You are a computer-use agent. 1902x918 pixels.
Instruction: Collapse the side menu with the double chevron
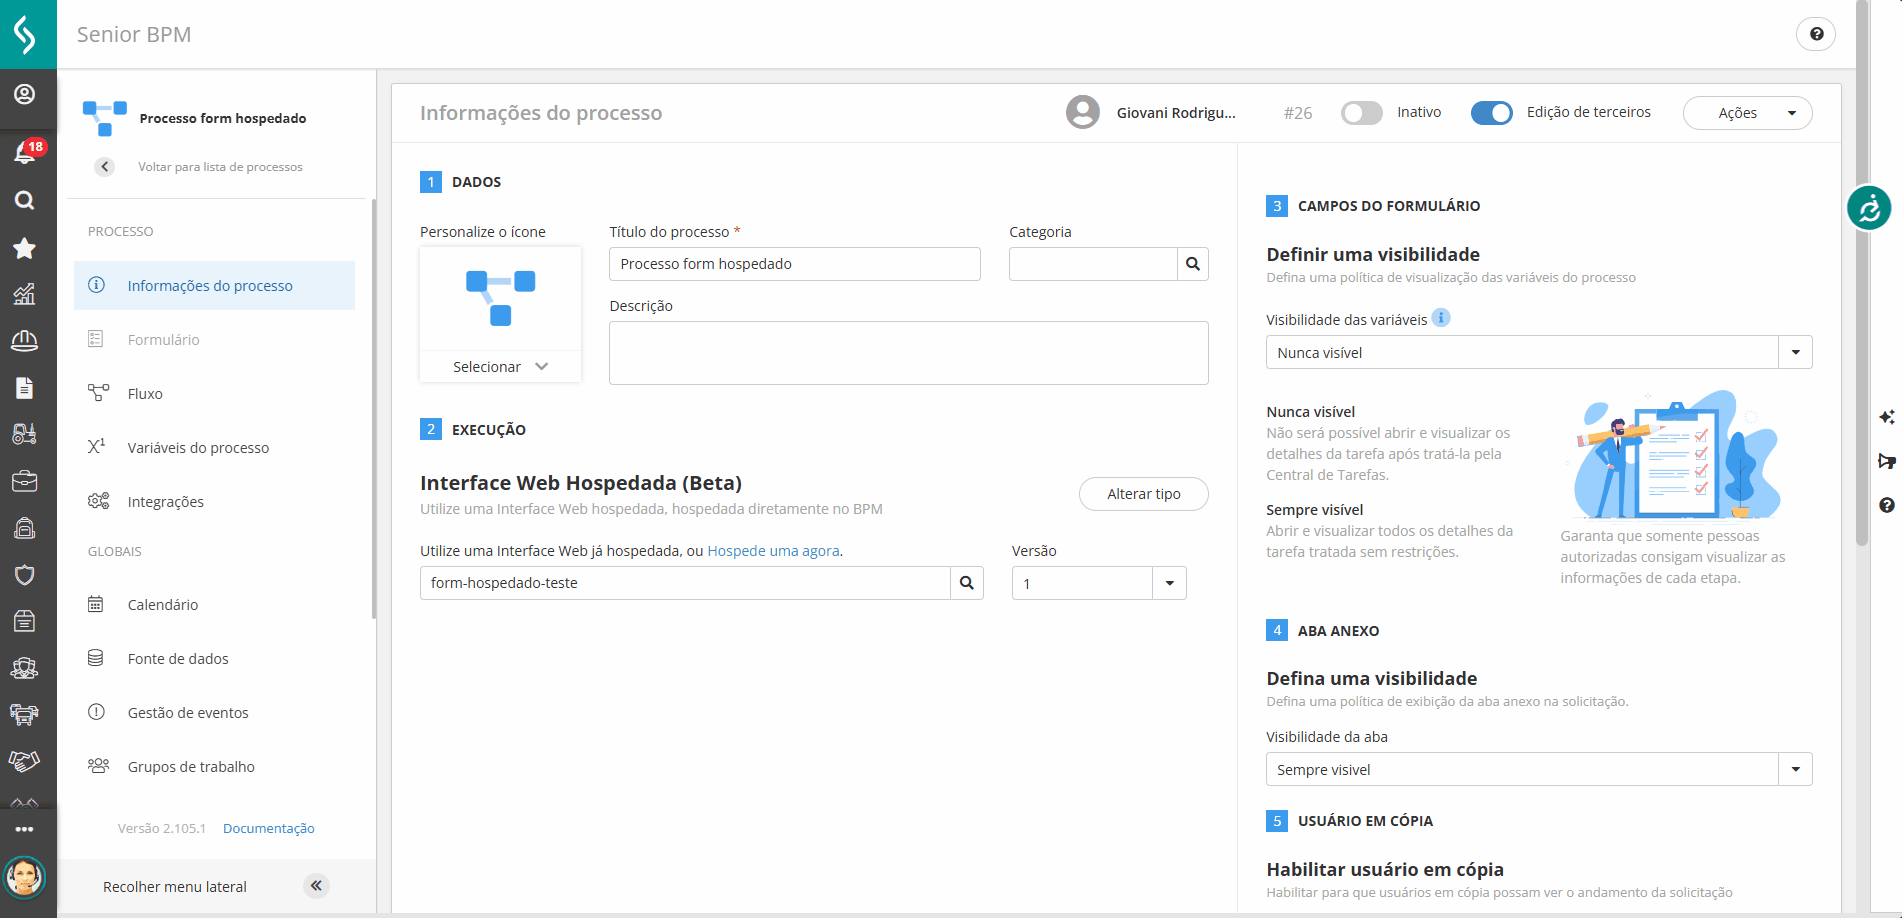(316, 886)
